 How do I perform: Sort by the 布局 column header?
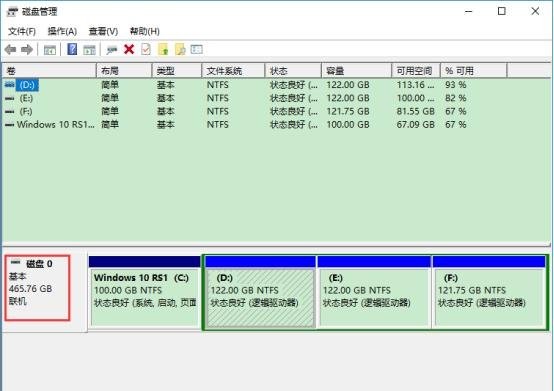click(x=124, y=71)
